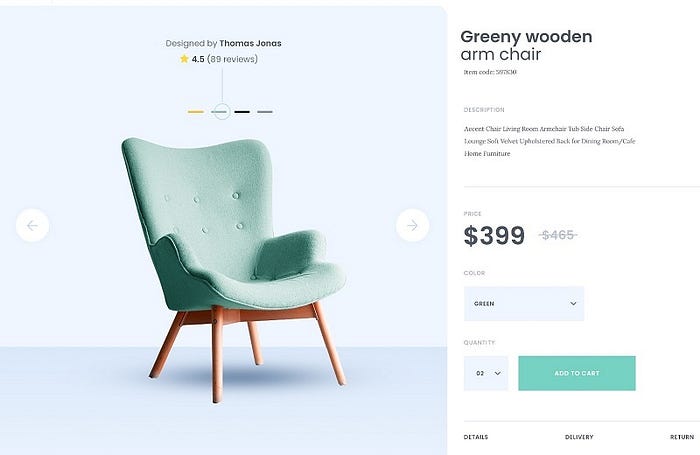The width and height of the screenshot is (700, 455).
Task: Select the black color swatch
Action: (x=242, y=112)
